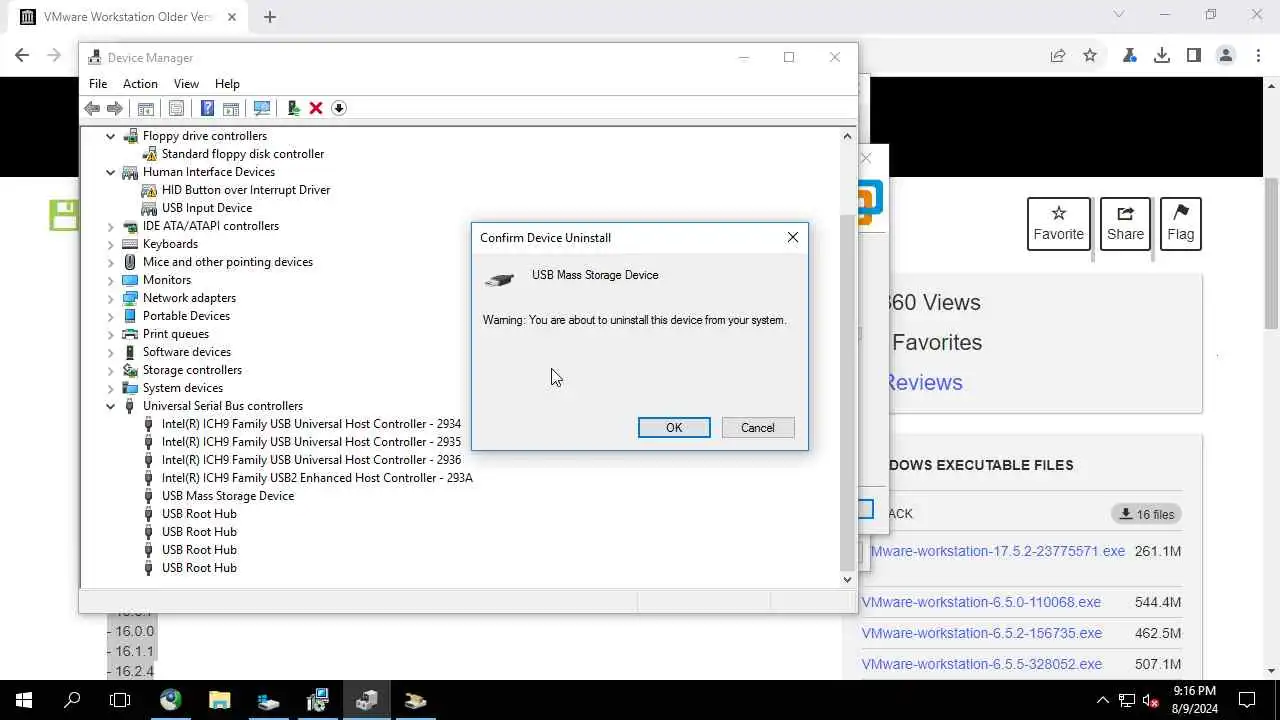The image size is (1280, 720).
Task: Confirm uninstall with OK button
Action: coord(674,428)
